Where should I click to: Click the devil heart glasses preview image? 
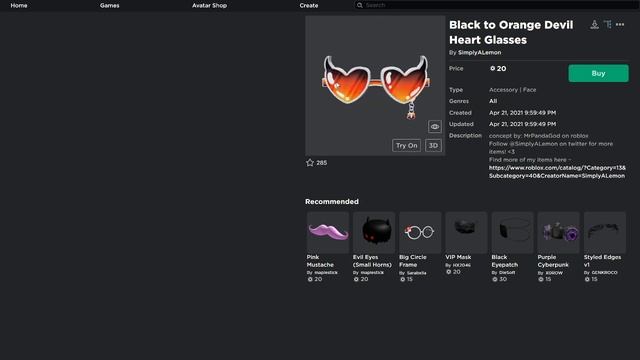(x=376, y=87)
